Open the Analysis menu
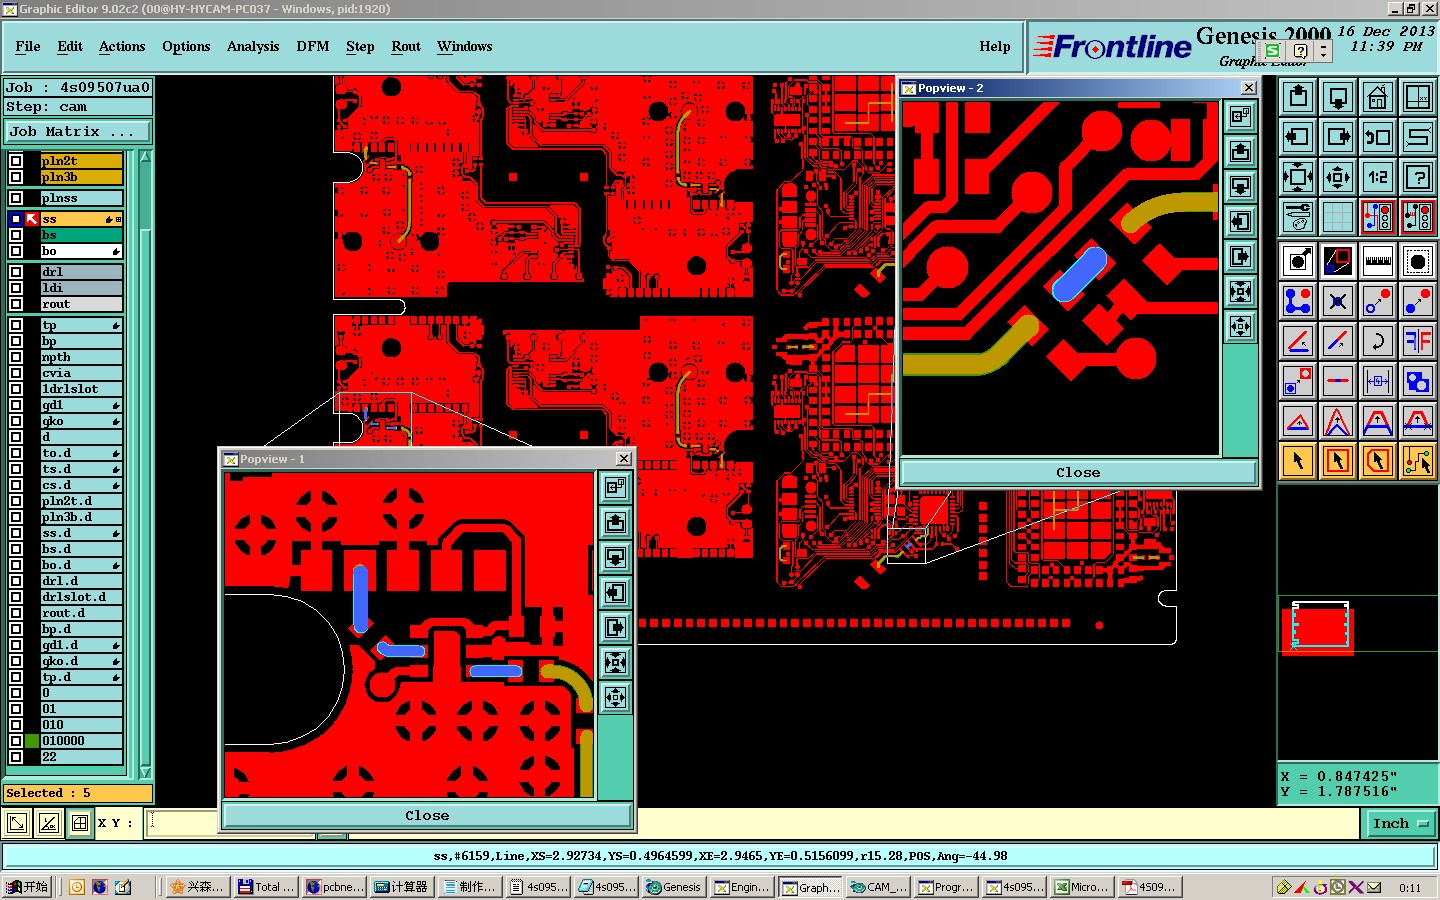The image size is (1440, 900). point(253,47)
